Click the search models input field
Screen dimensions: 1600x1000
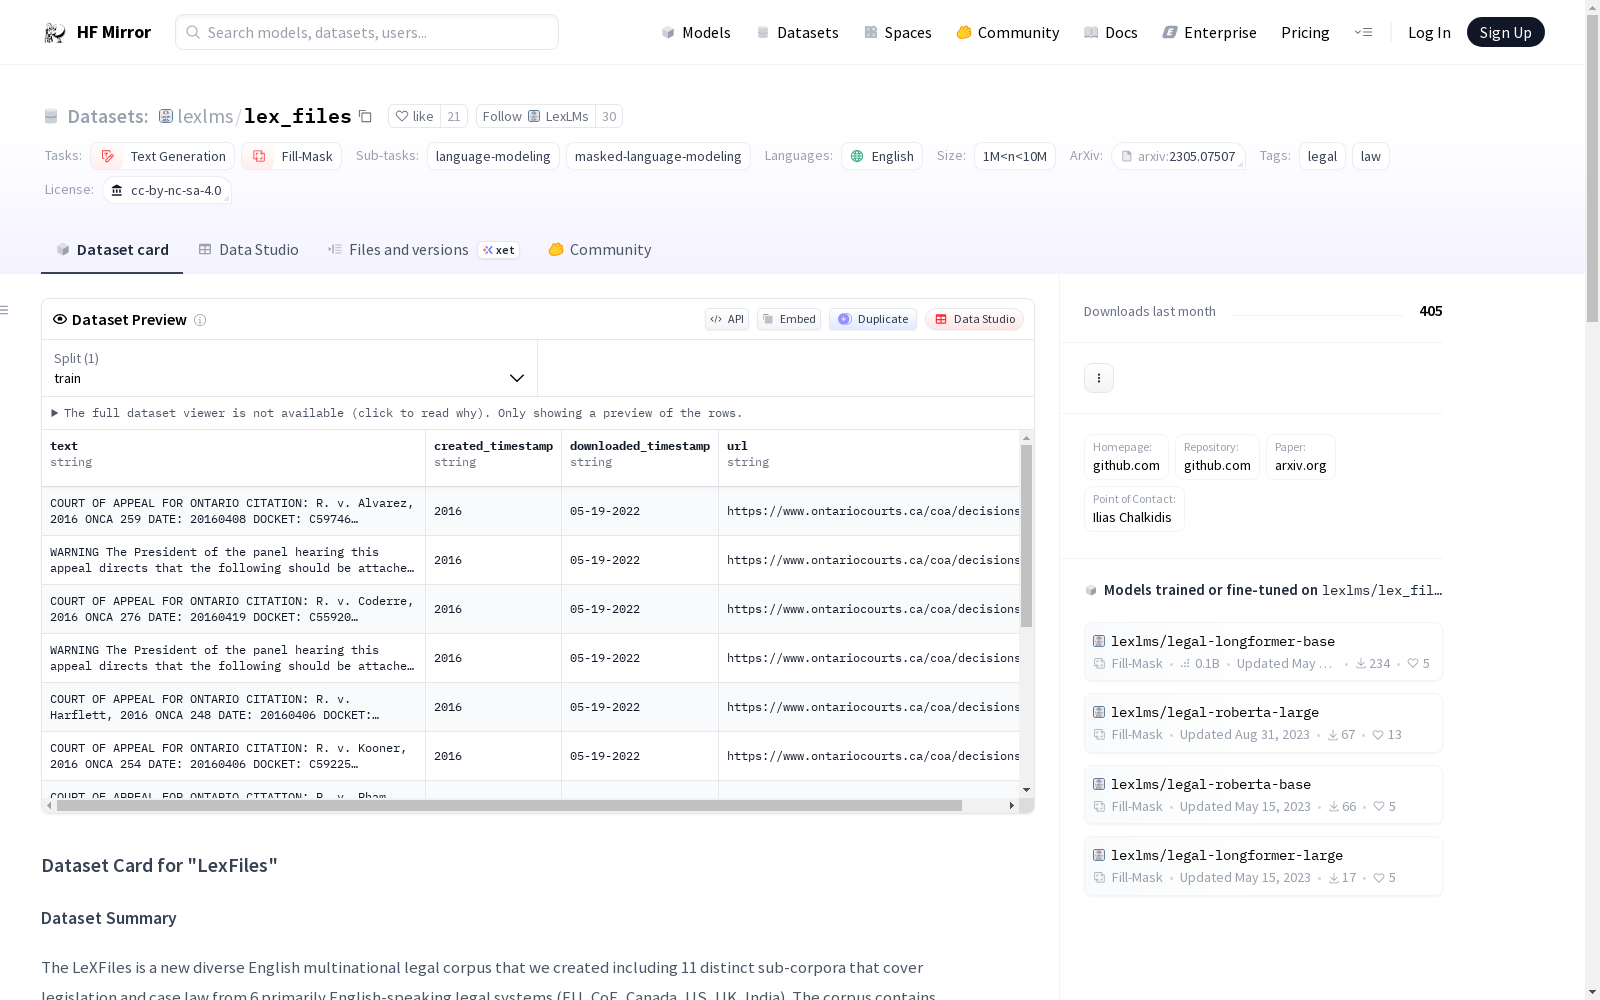coord(367,32)
